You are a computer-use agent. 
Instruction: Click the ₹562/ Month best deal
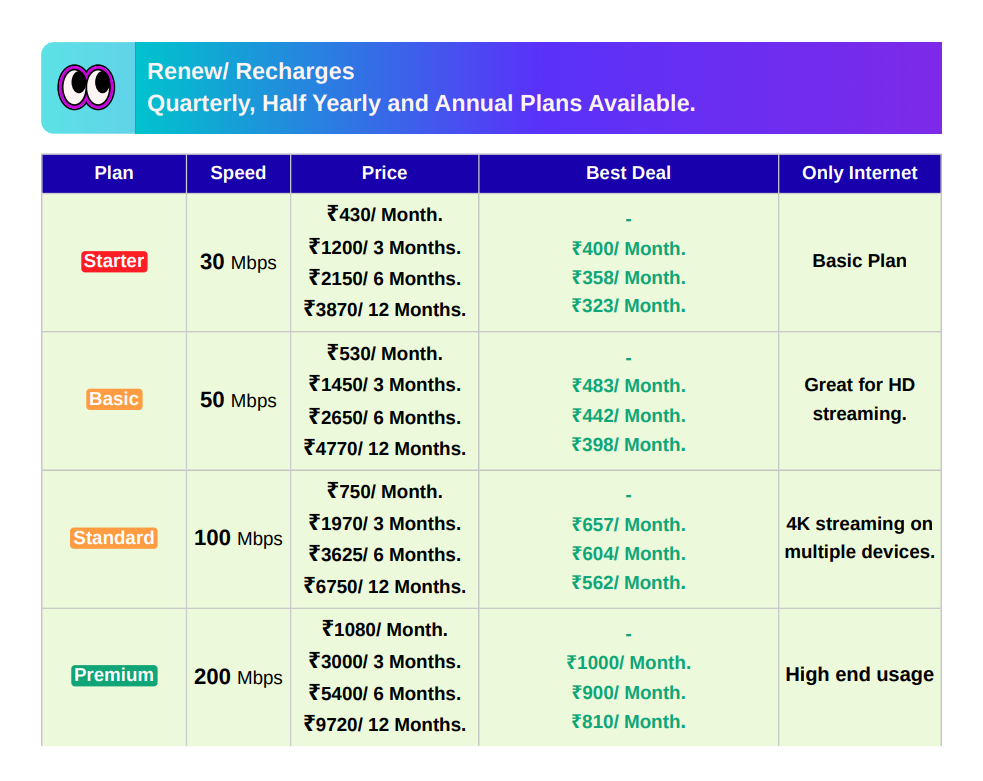(628, 583)
